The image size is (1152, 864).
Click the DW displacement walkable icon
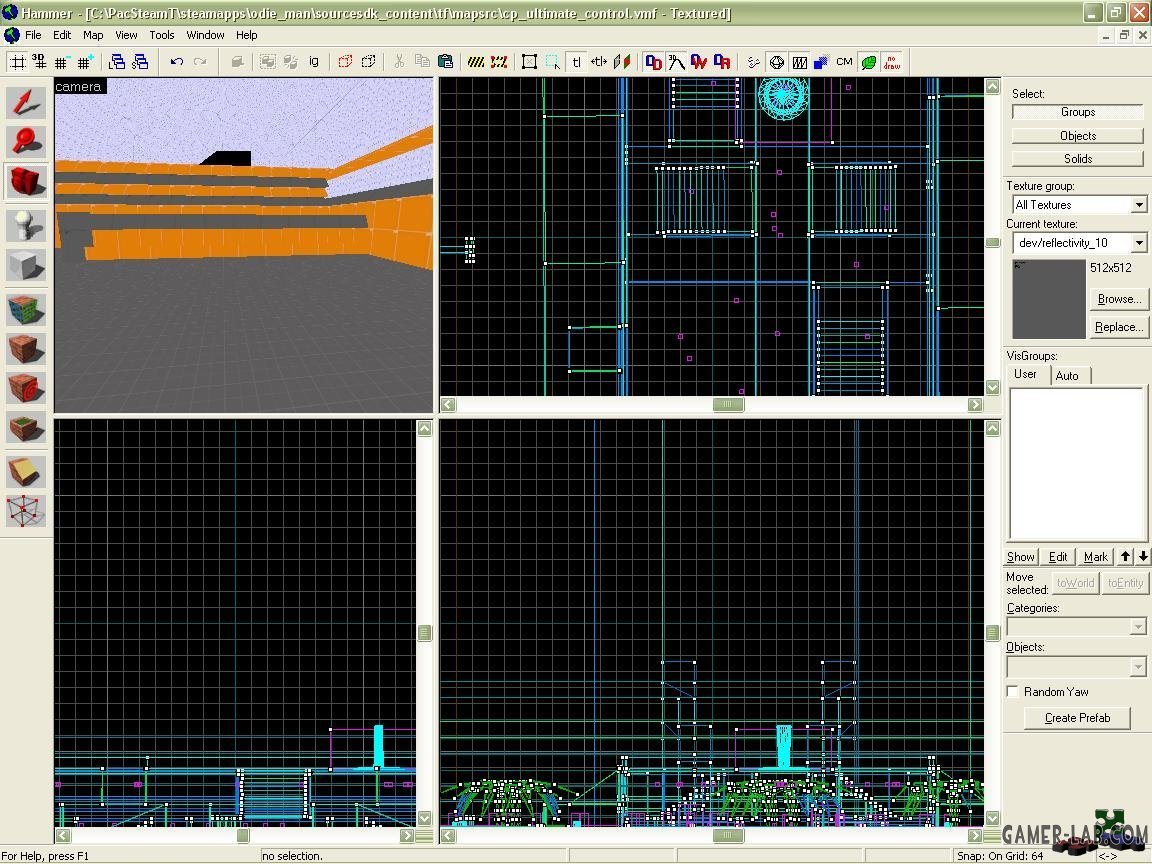click(x=699, y=62)
